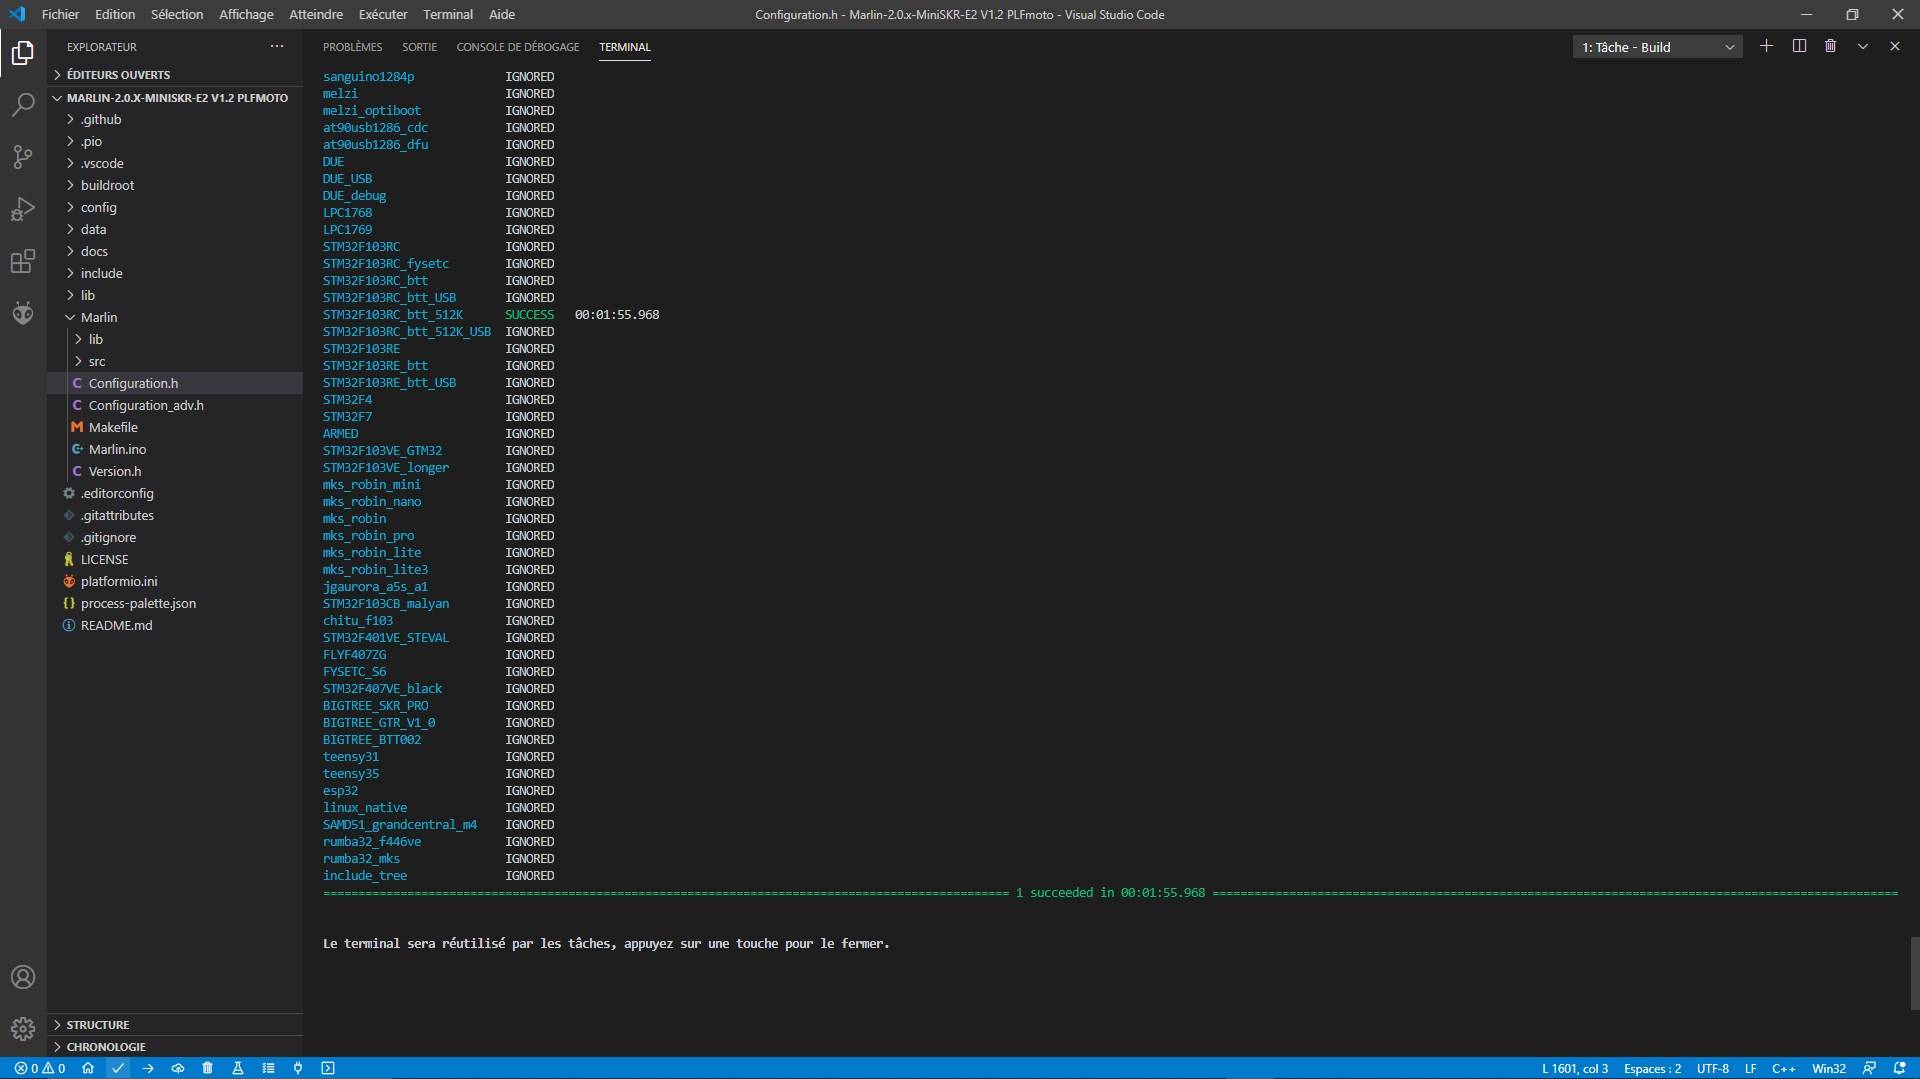1920x1079 pixels.
Task: Expand the ÉDITEURS OUVERTS section
Action: [x=175, y=75]
